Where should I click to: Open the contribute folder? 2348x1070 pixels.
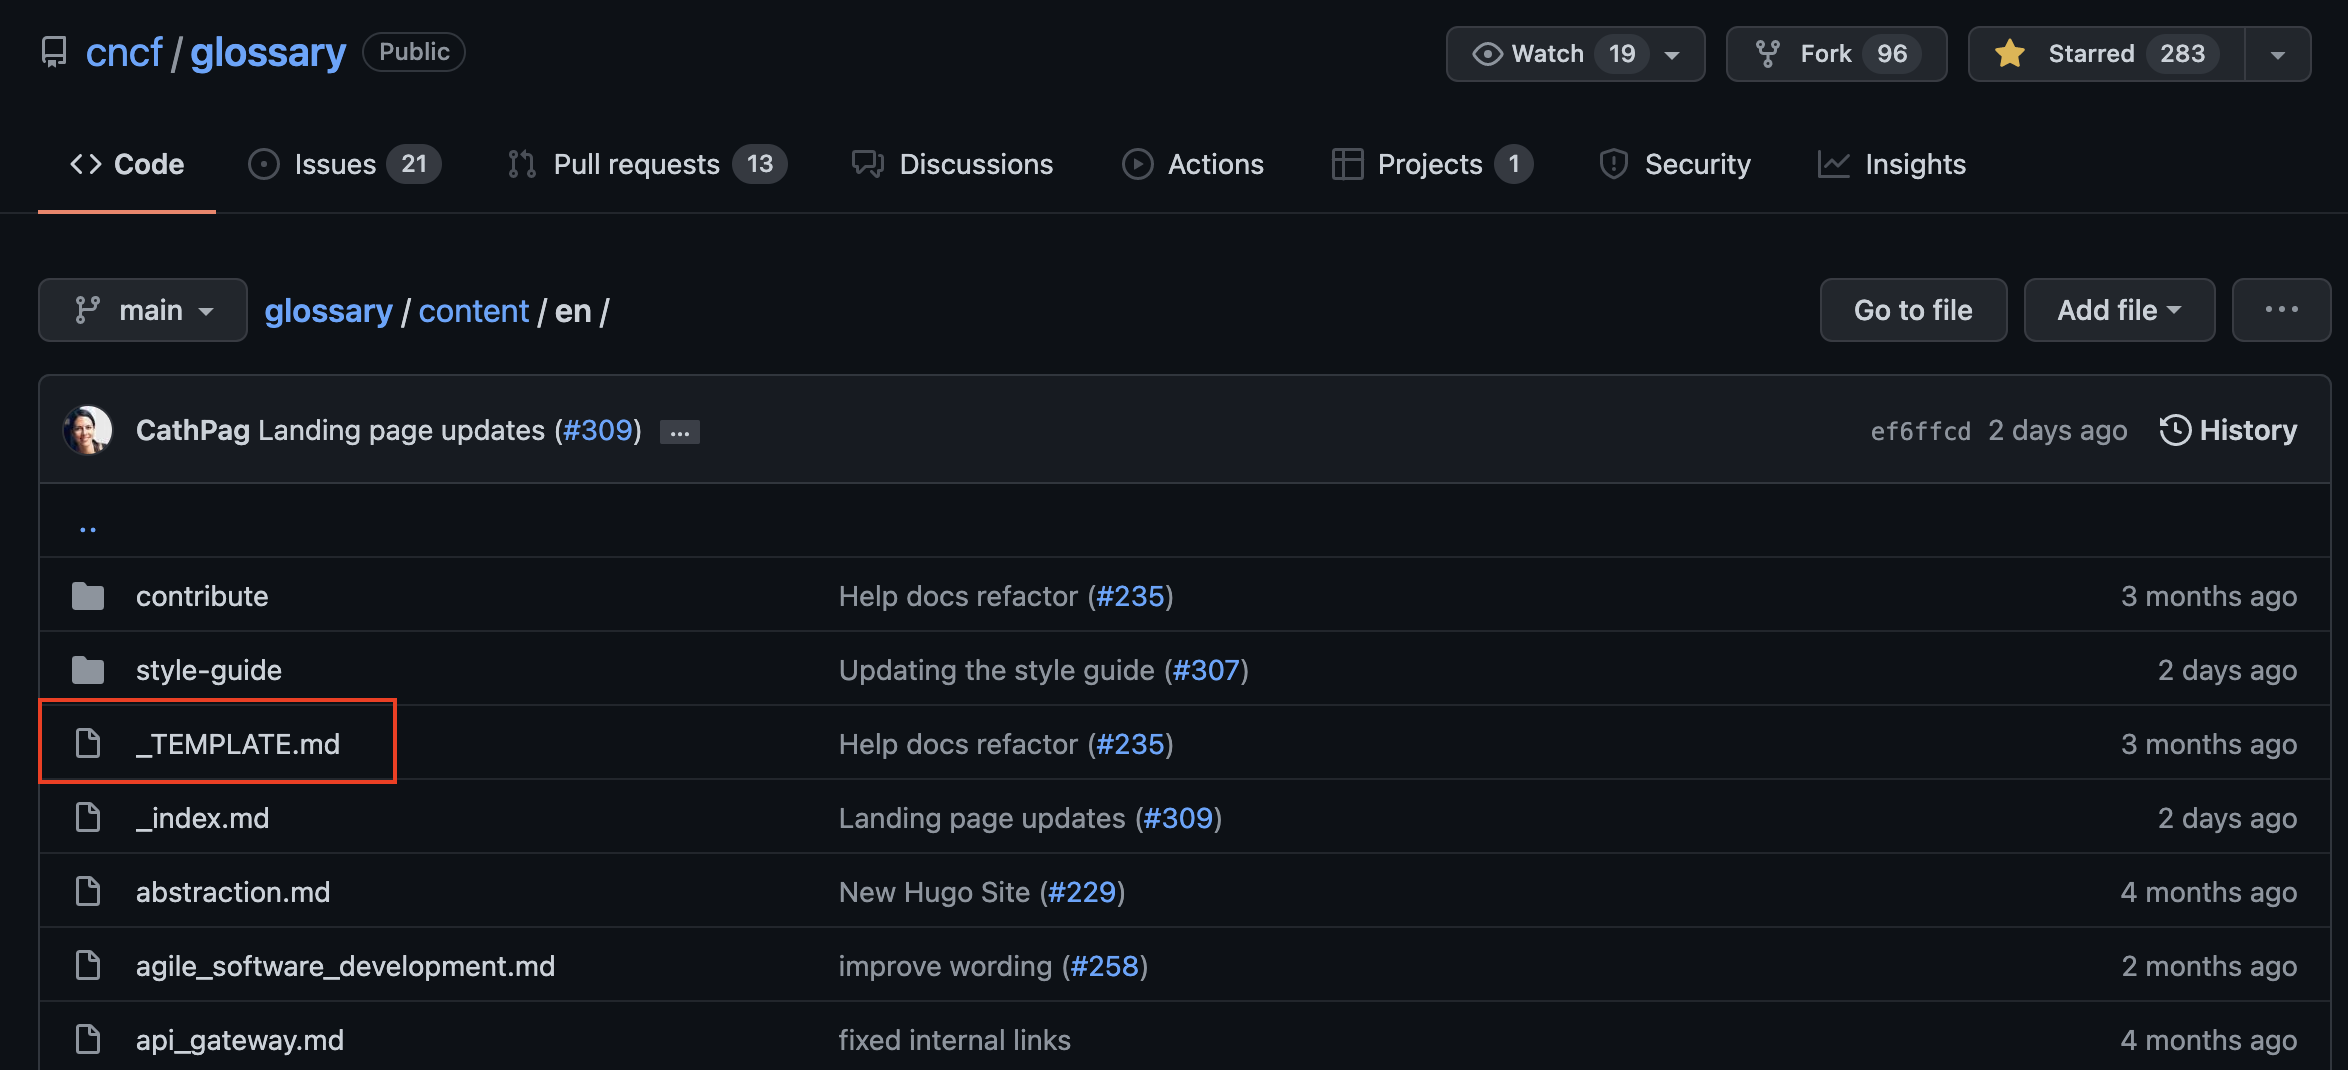(x=202, y=596)
